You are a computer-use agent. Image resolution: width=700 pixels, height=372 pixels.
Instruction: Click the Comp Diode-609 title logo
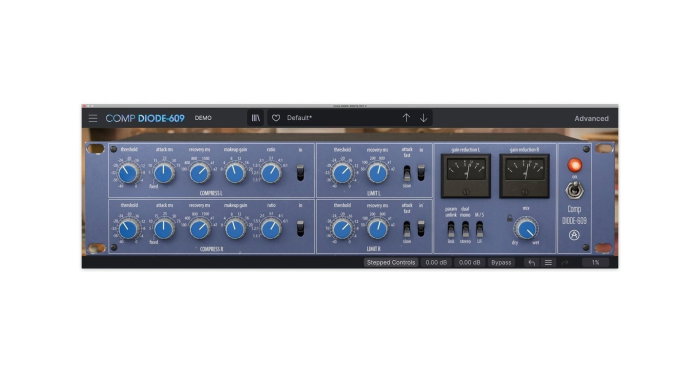pos(145,118)
